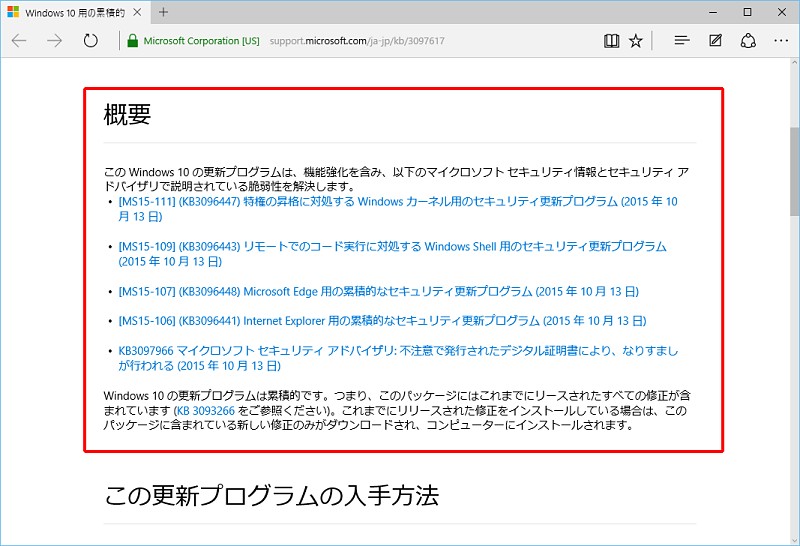The width and height of the screenshot is (800, 546).
Task: Open MS15-109 KB3096443 Windows Shell update link
Action: point(392,254)
